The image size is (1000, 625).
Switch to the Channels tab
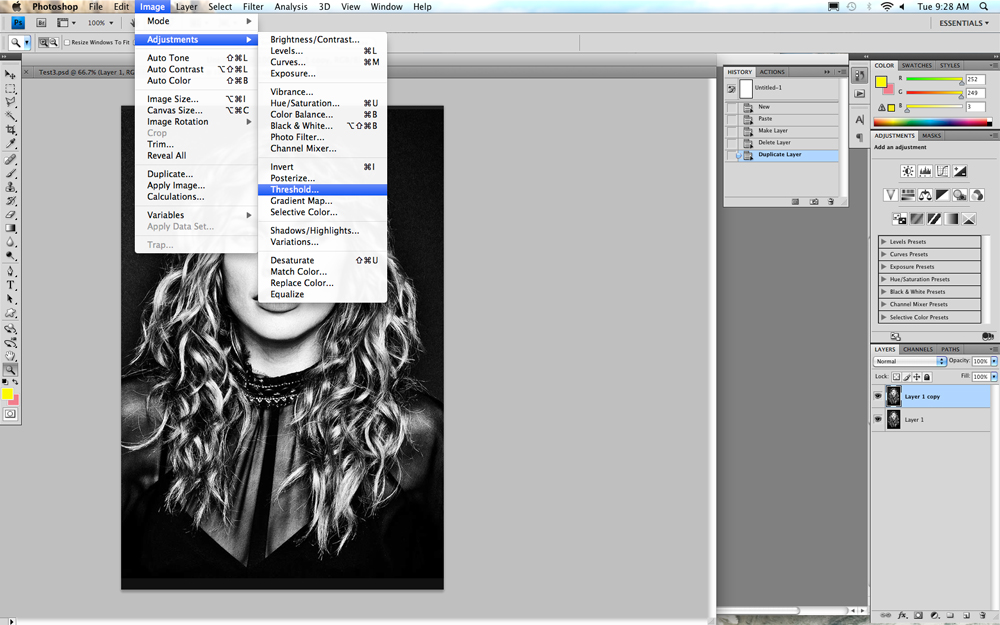point(917,349)
